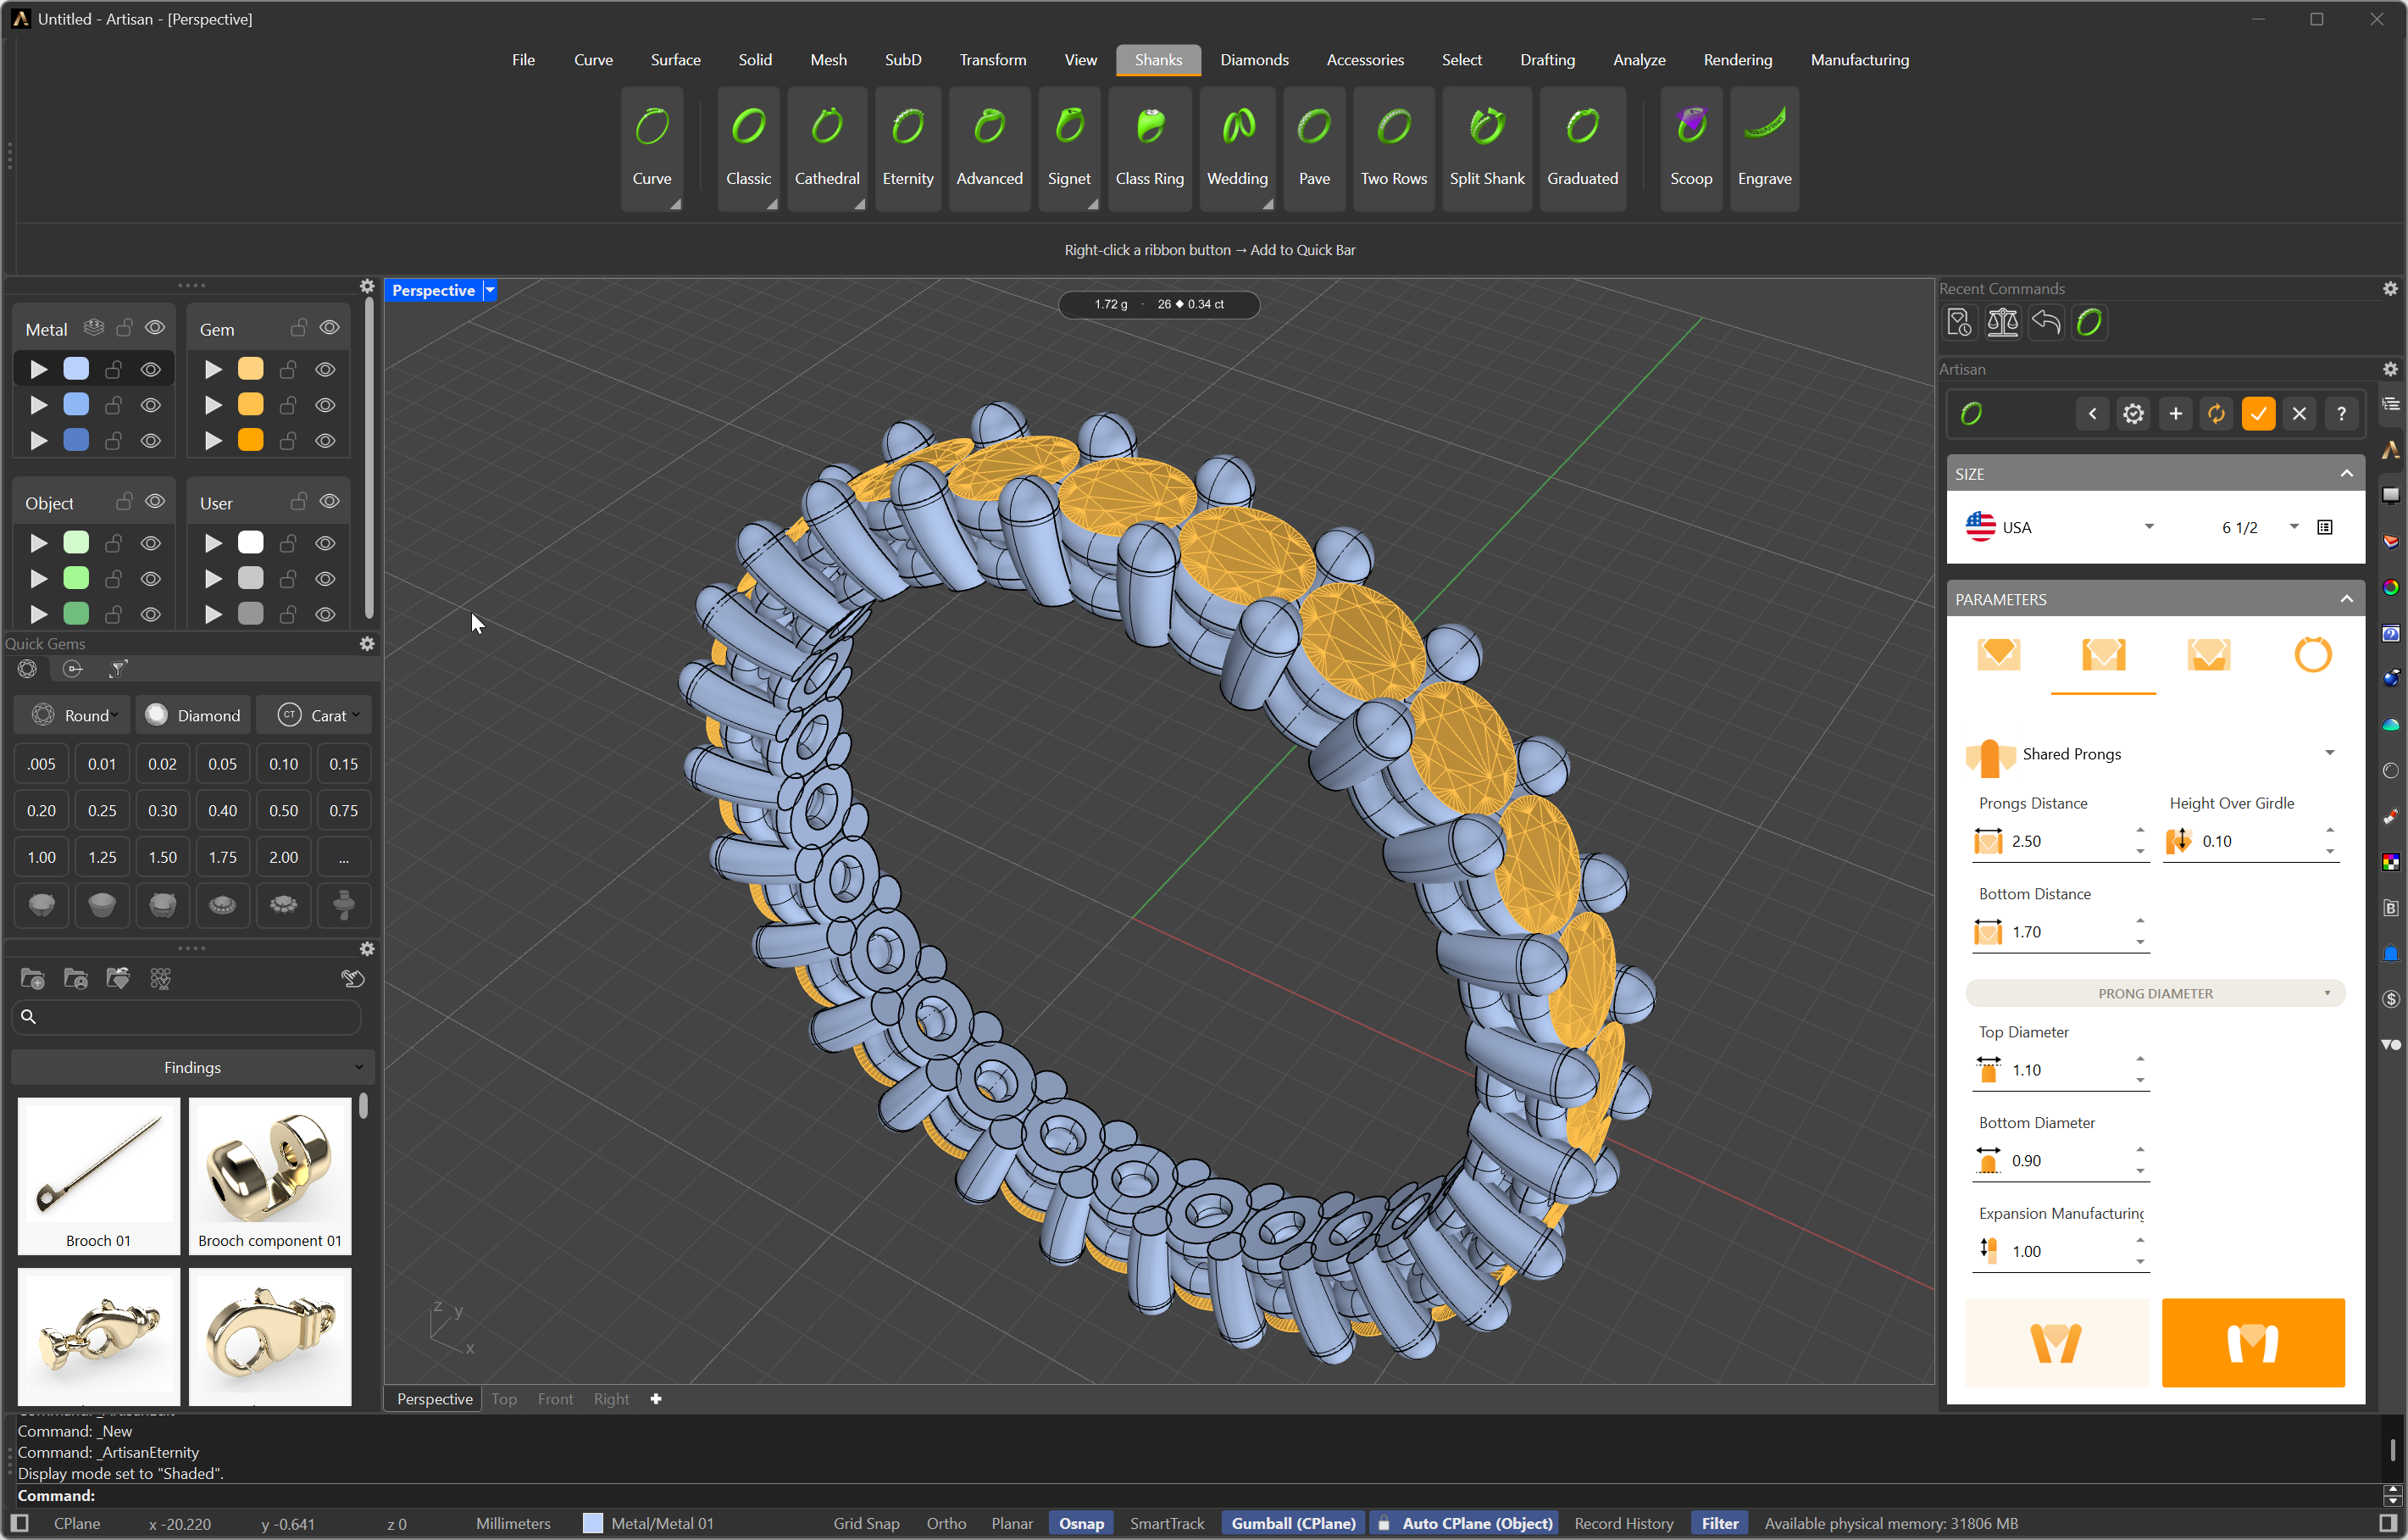Collapse the SIZE section
This screenshot has height=1540, width=2408.
point(2346,473)
